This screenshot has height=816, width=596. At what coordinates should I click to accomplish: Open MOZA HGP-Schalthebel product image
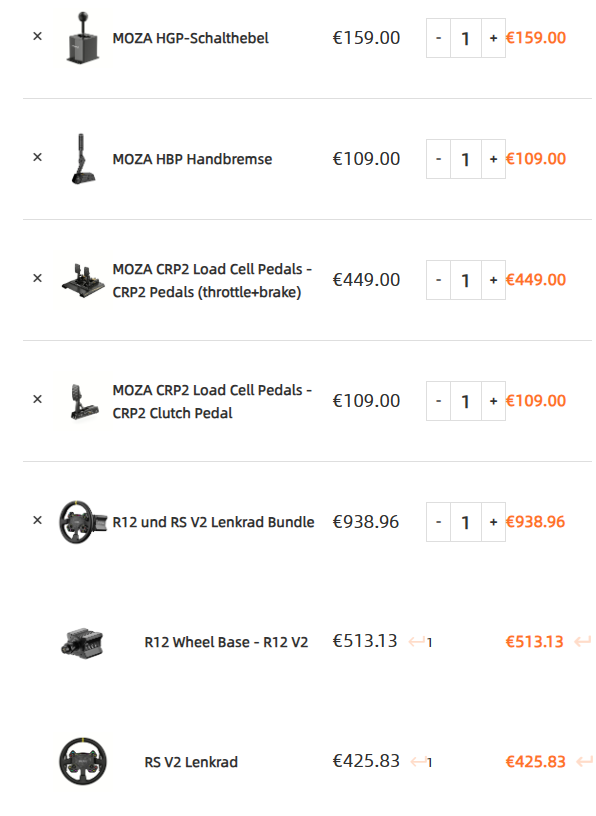pyautogui.click(x=83, y=38)
